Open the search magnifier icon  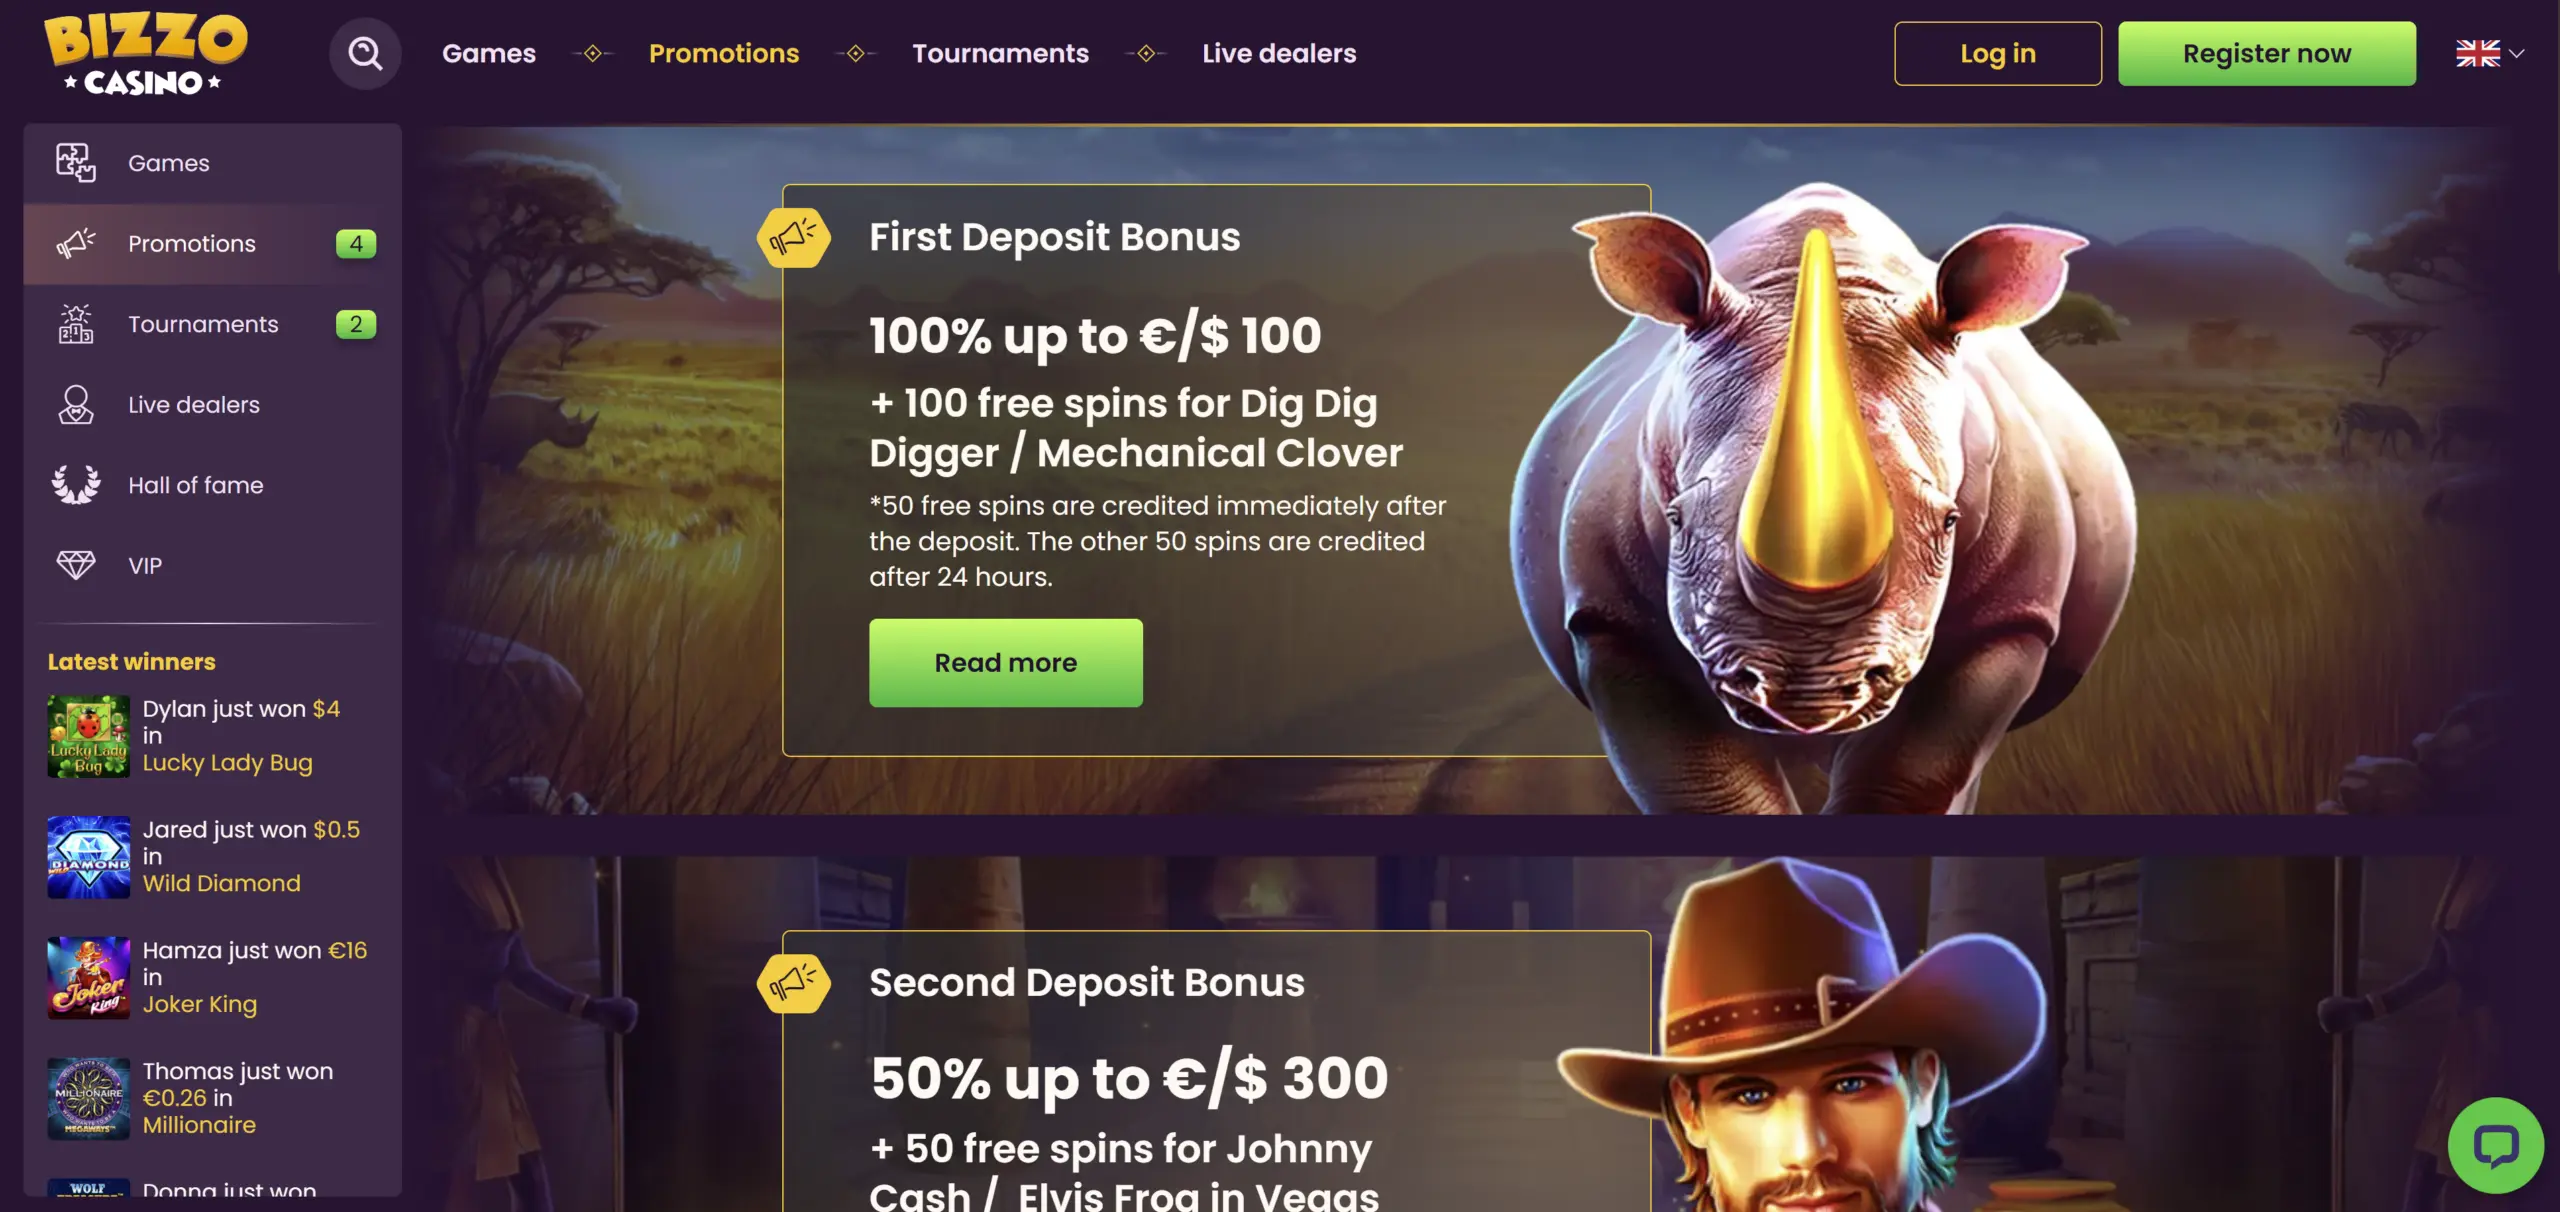point(365,53)
